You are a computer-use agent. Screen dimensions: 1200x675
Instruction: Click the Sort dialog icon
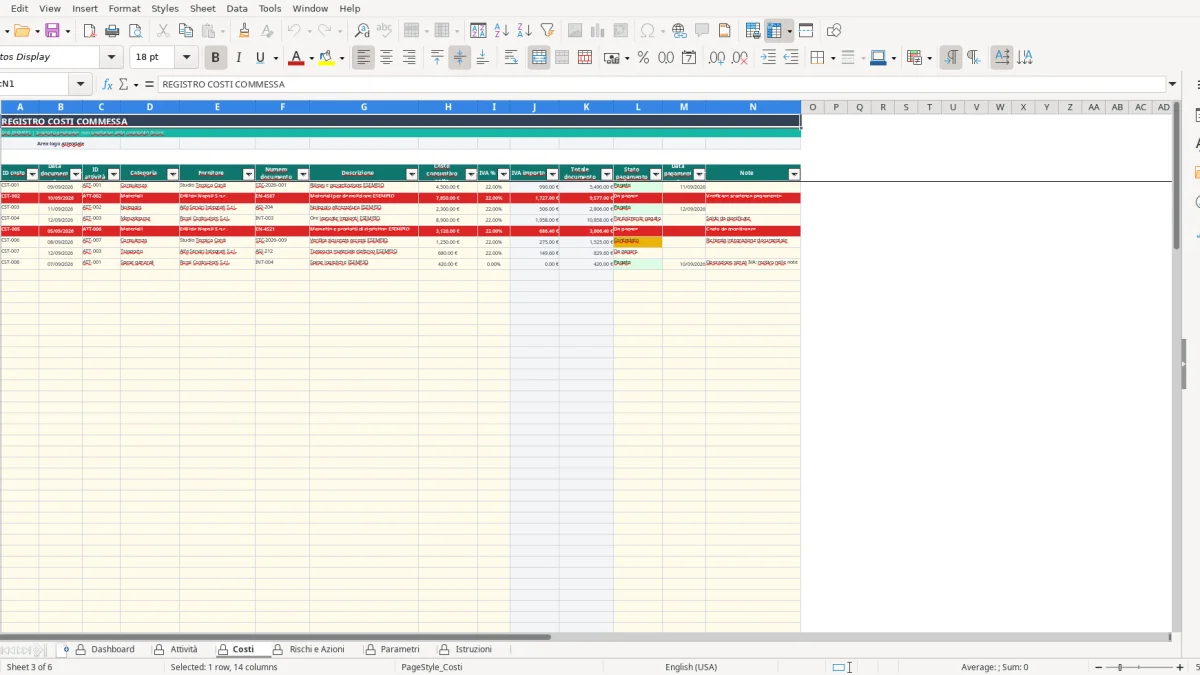click(x=479, y=31)
